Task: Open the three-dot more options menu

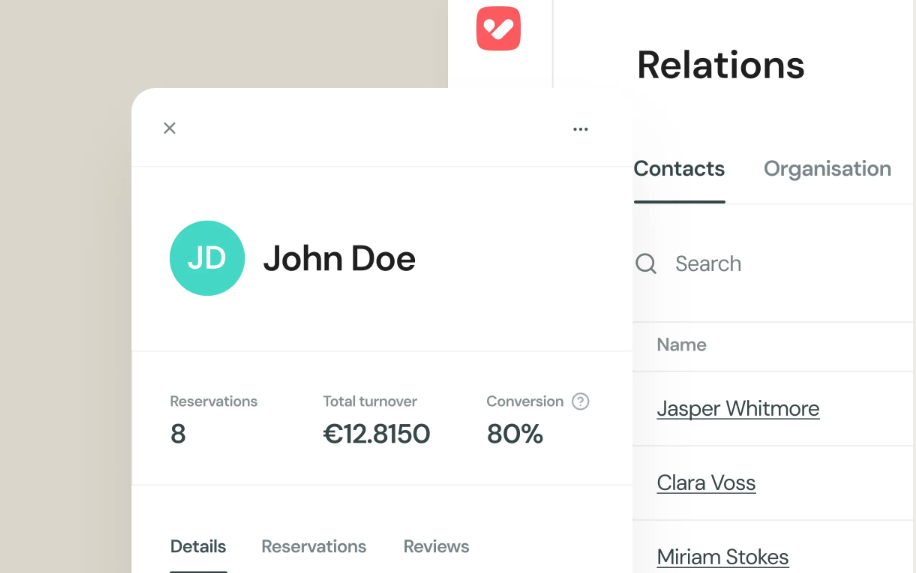Action: 580,129
